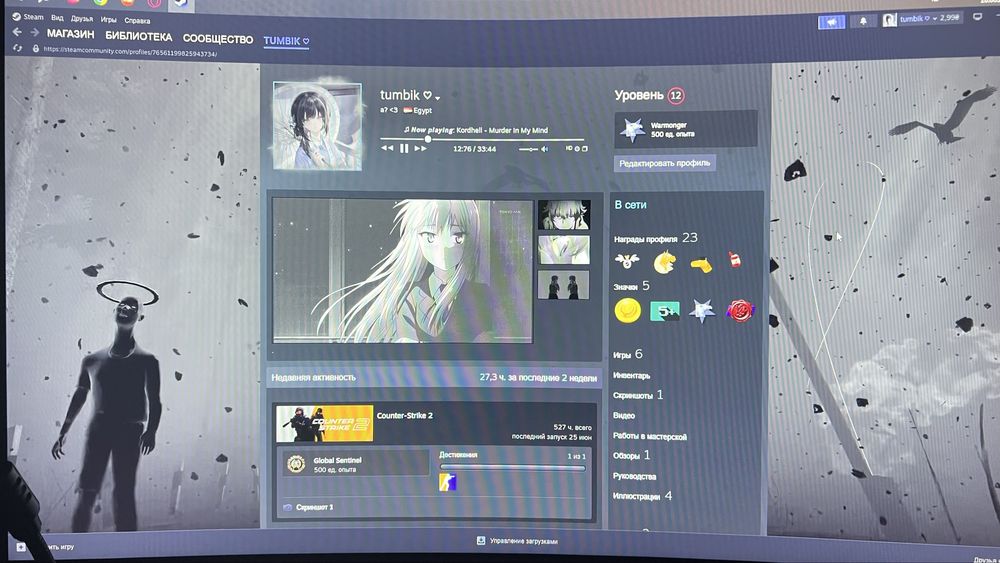Click the track progress slider knob
The height and width of the screenshot is (563, 1000).
click(428, 138)
